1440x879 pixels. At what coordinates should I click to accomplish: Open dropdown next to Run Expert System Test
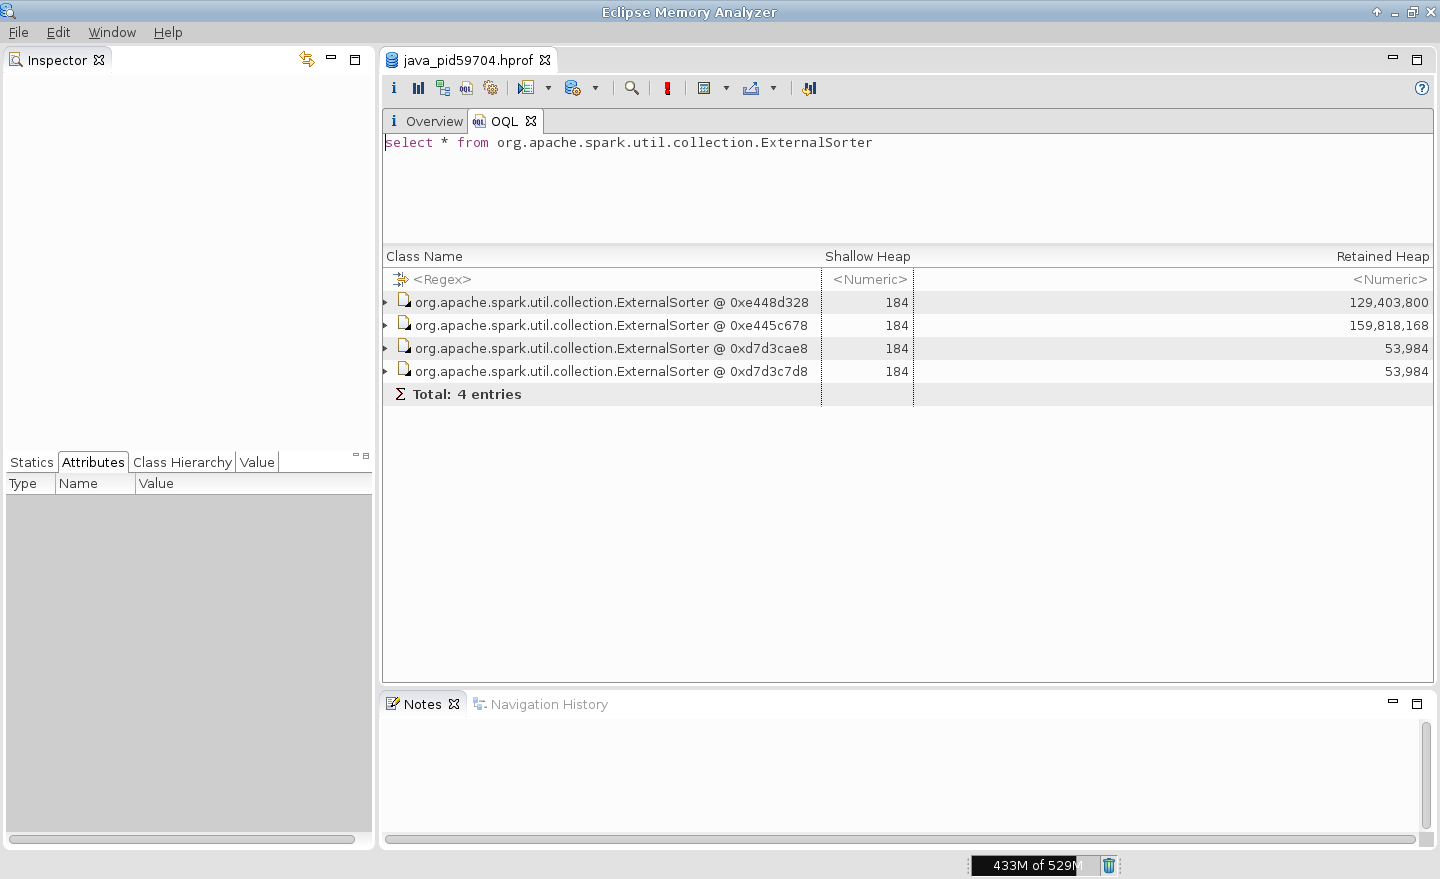coord(548,88)
